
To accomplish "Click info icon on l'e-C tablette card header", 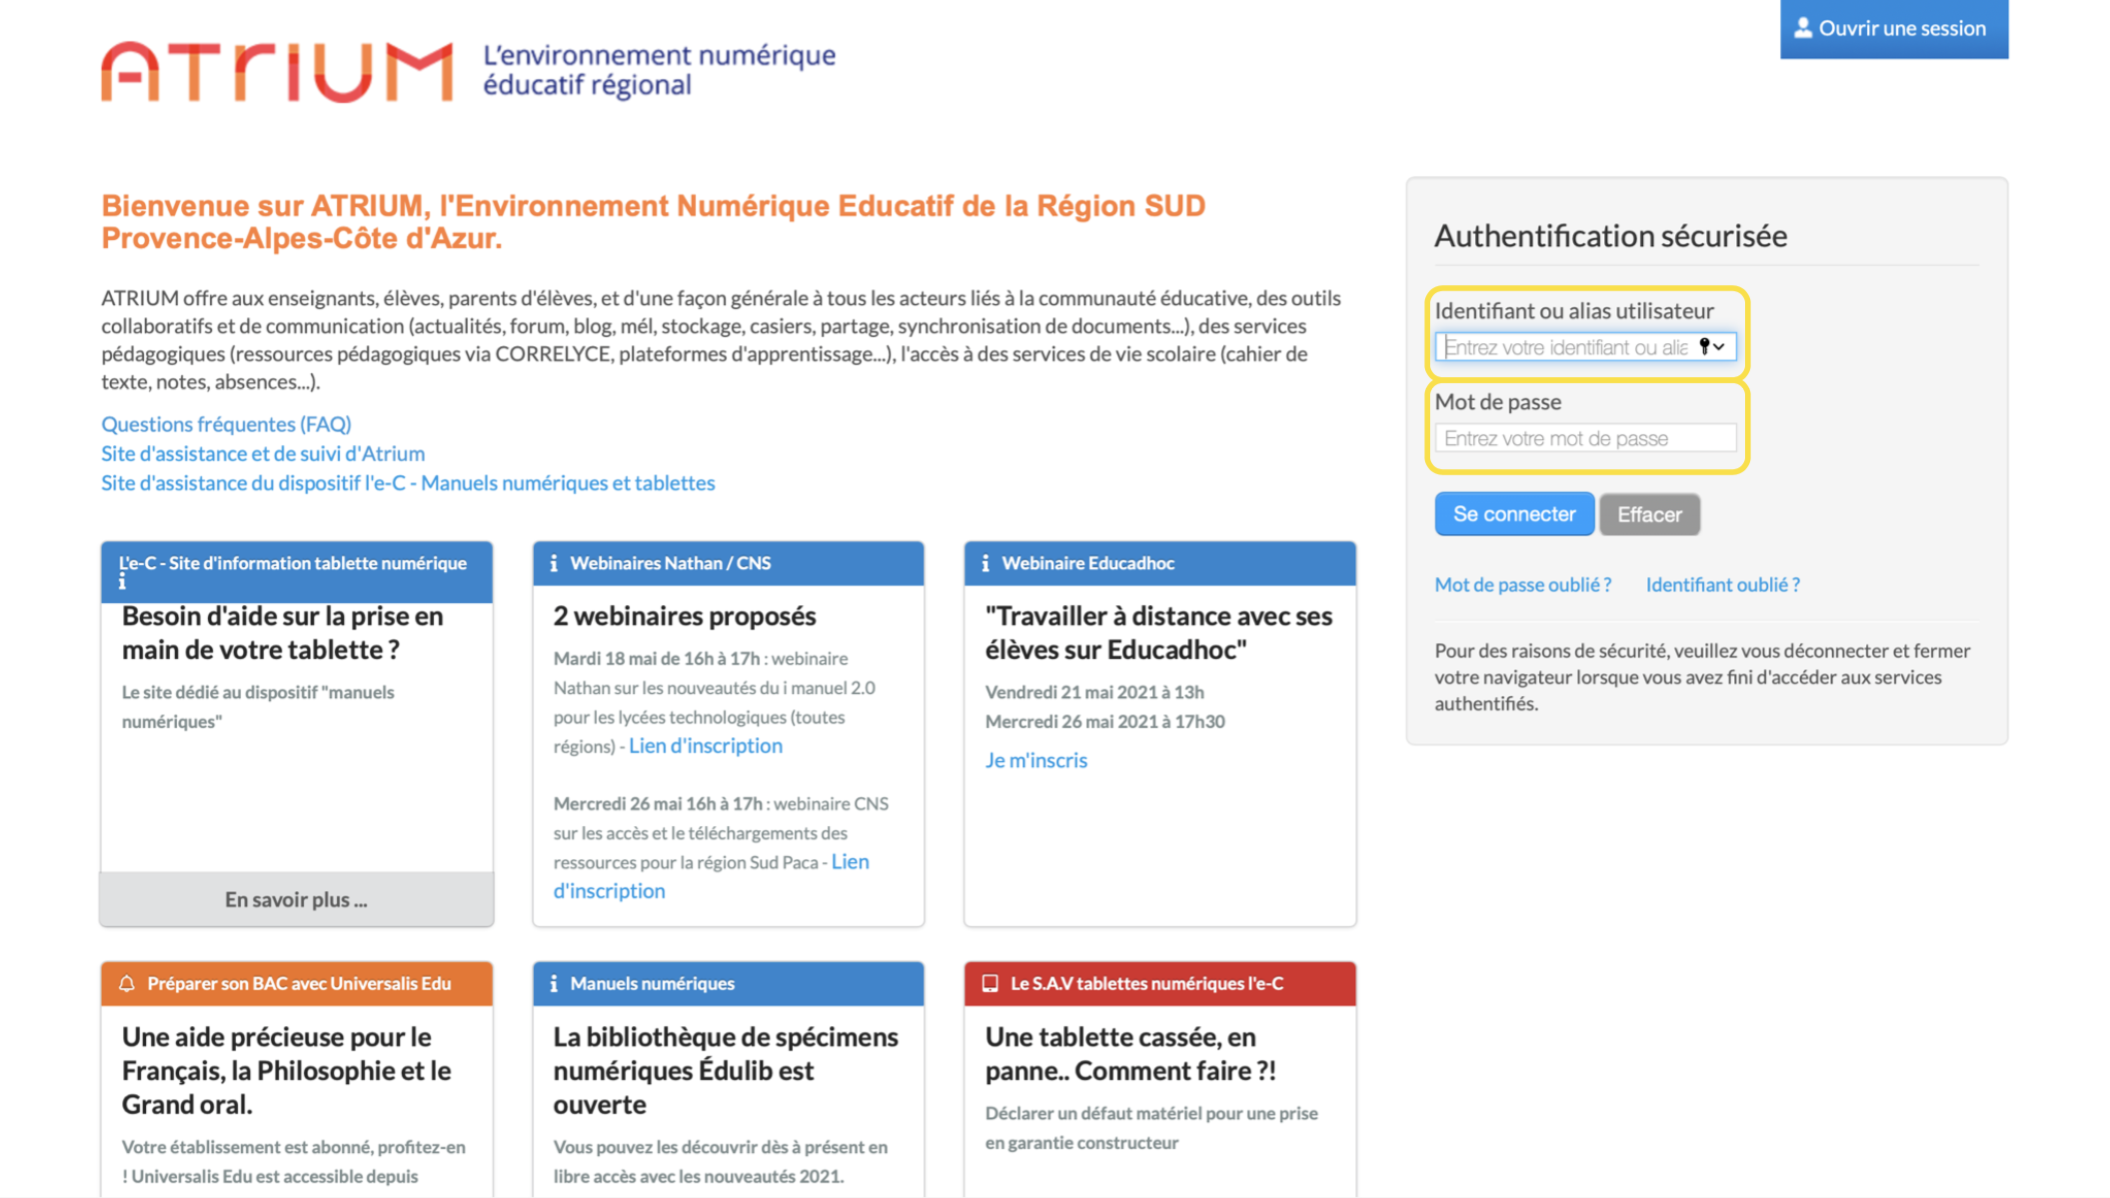I will click(x=122, y=581).
